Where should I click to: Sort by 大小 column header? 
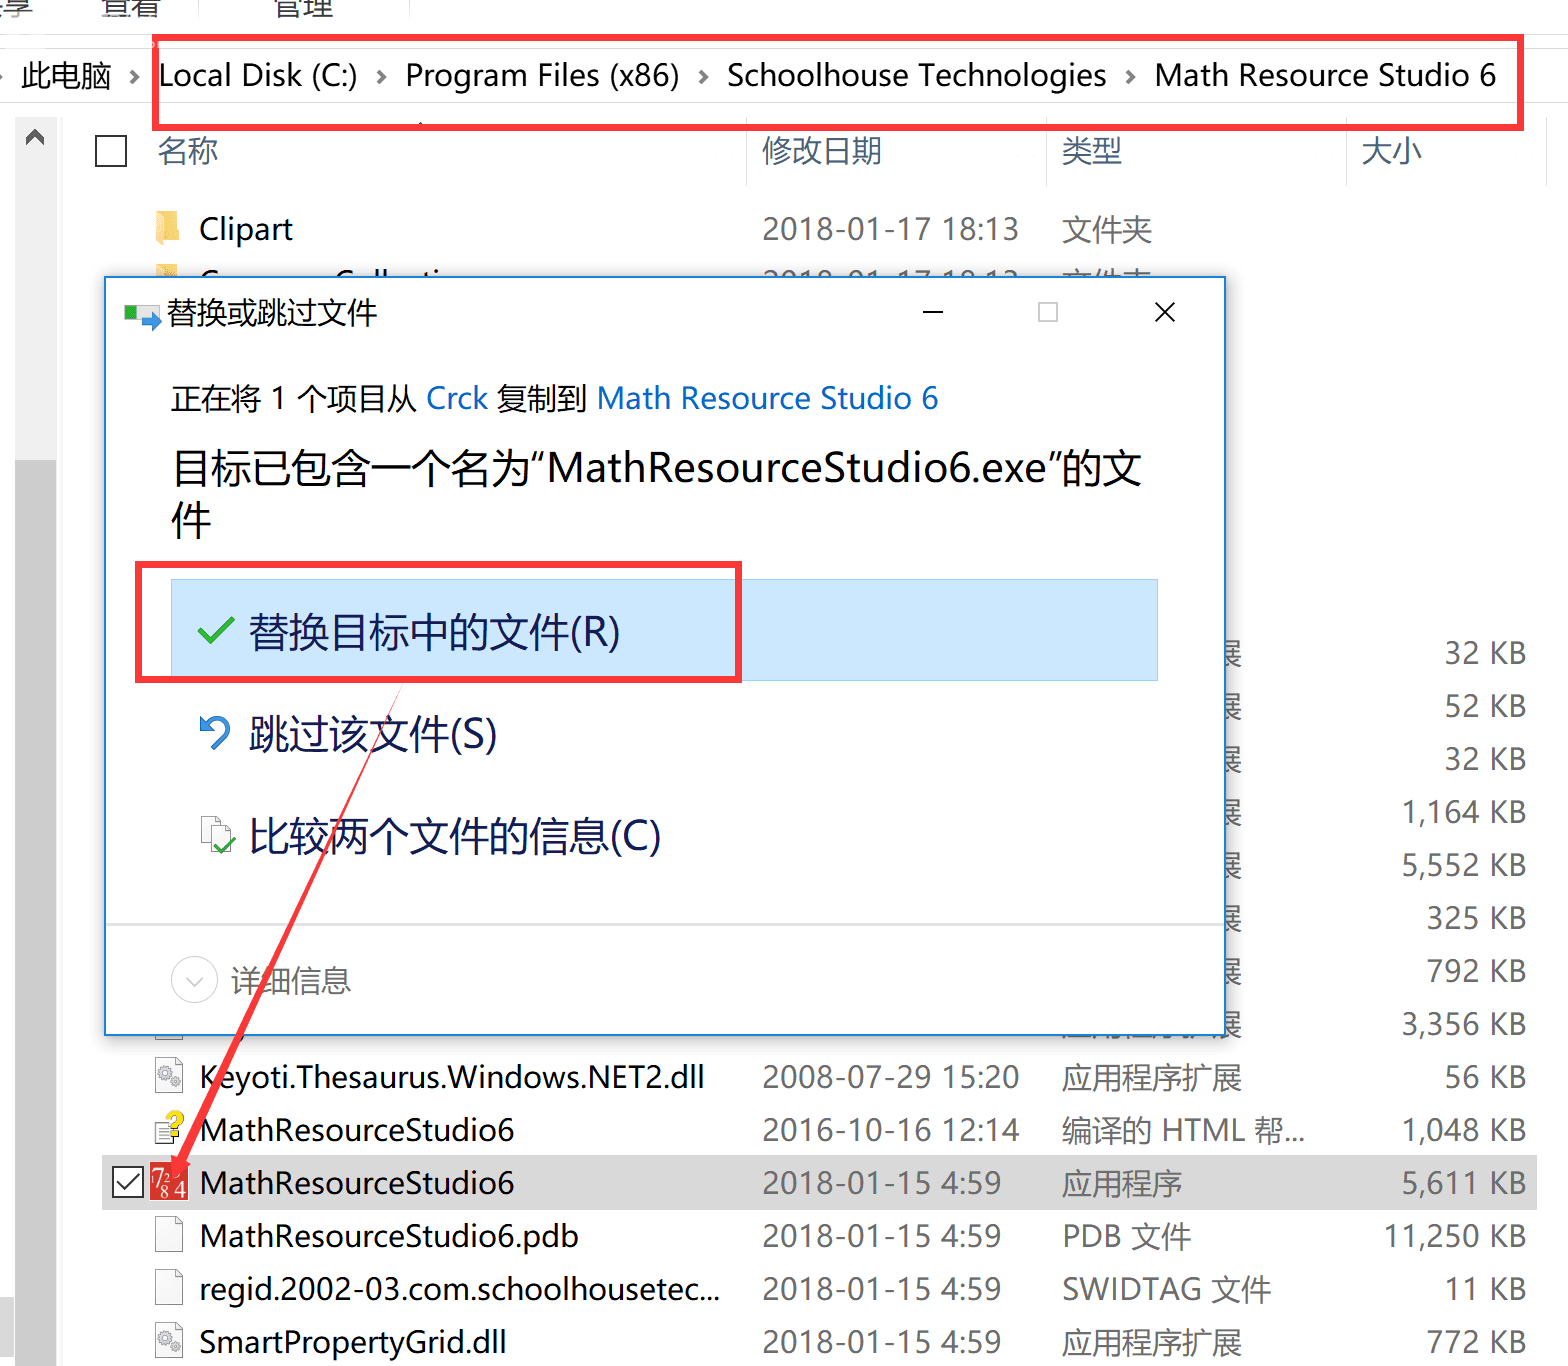(x=1392, y=151)
